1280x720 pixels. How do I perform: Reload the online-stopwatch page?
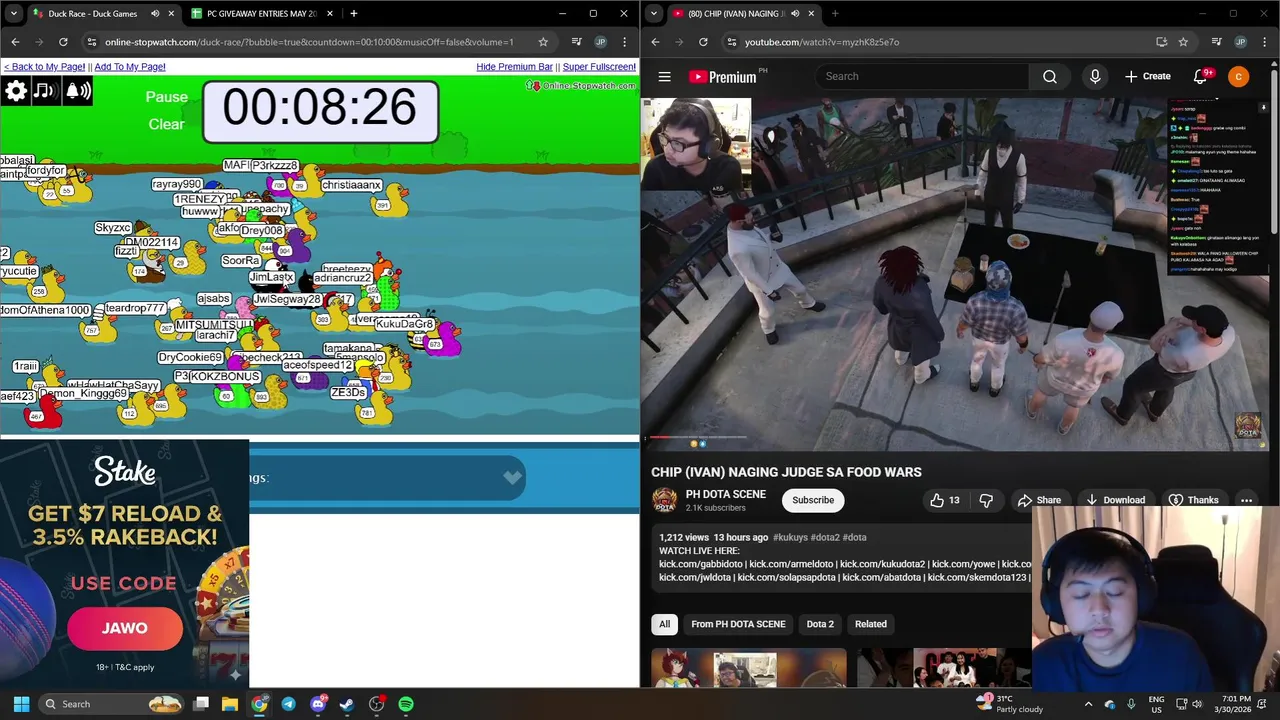[x=63, y=42]
